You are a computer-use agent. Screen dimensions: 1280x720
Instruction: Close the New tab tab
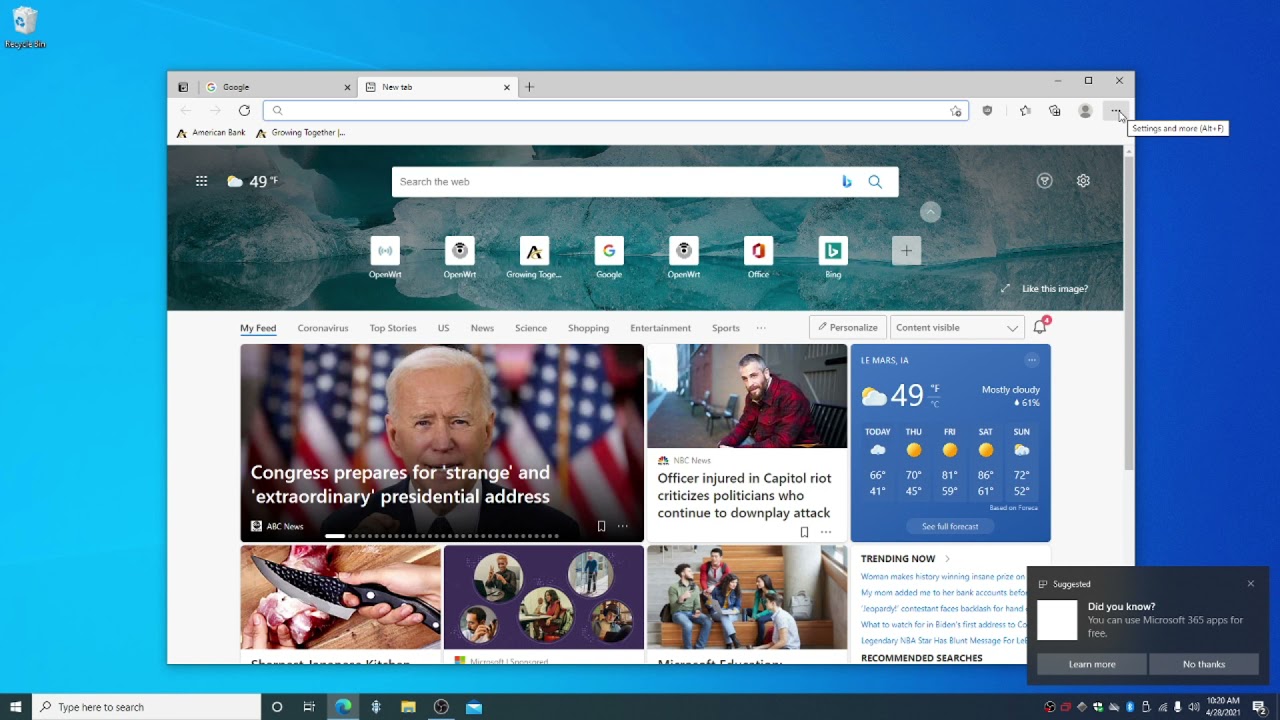(x=507, y=87)
